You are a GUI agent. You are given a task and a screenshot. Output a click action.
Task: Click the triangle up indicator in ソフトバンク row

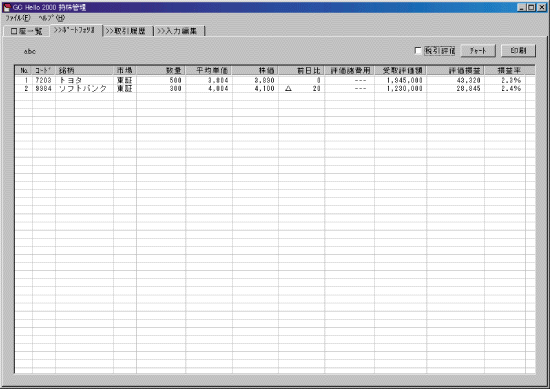click(x=288, y=89)
